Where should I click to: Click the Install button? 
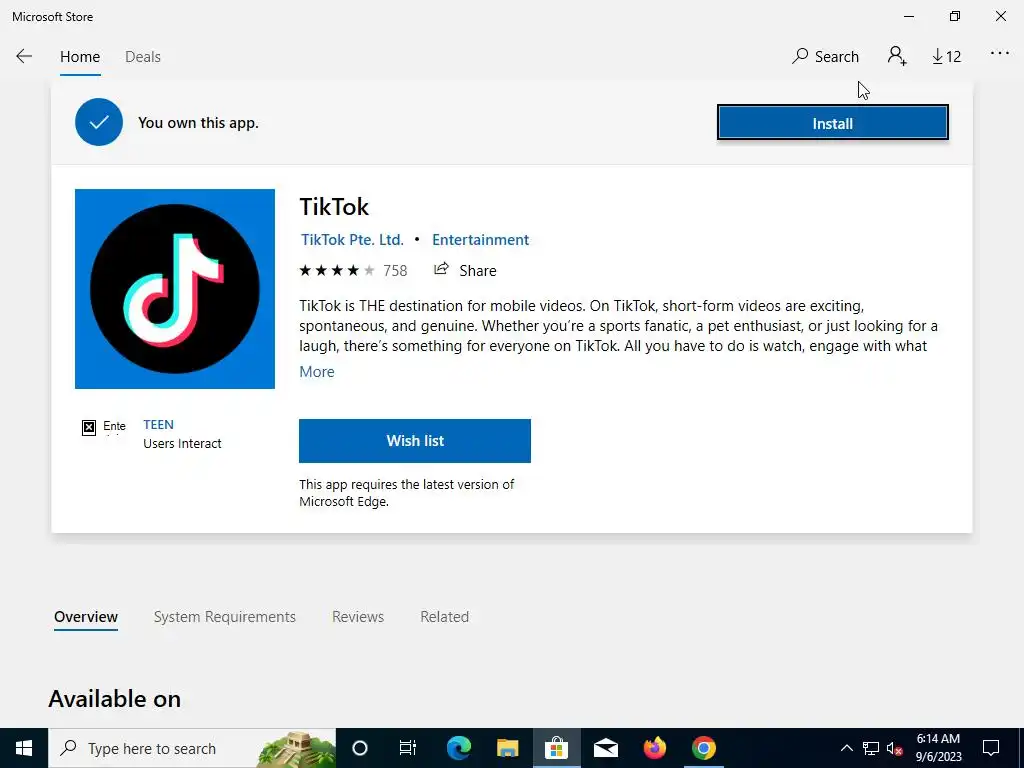(x=833, y=123)
